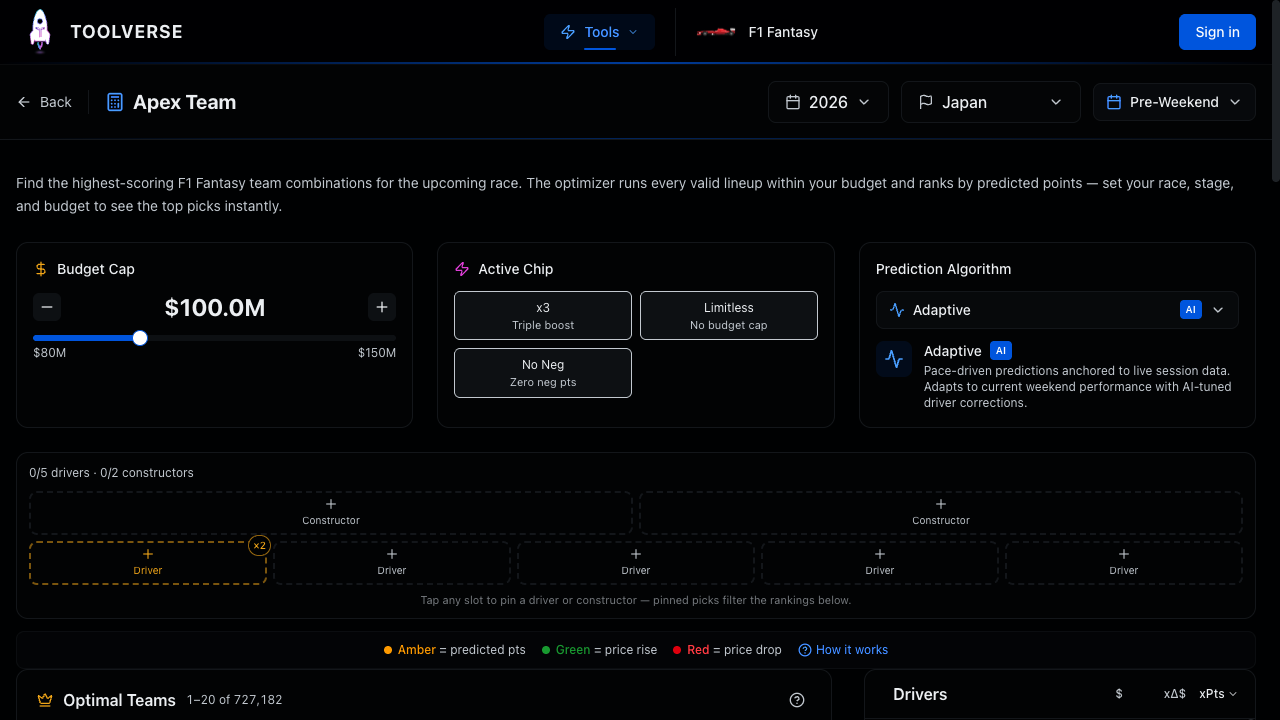Image resolution: width=1280 pixels, height=720 pixels.
Task: Click the Active Chip lightning icon
Action: 462,269
